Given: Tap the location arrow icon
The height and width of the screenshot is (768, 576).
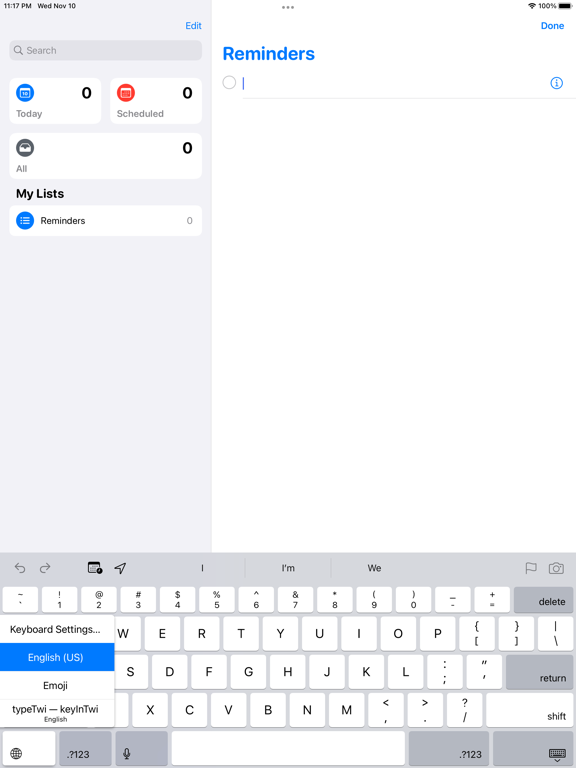Looking at the screenshot, I should click(120, 568).
